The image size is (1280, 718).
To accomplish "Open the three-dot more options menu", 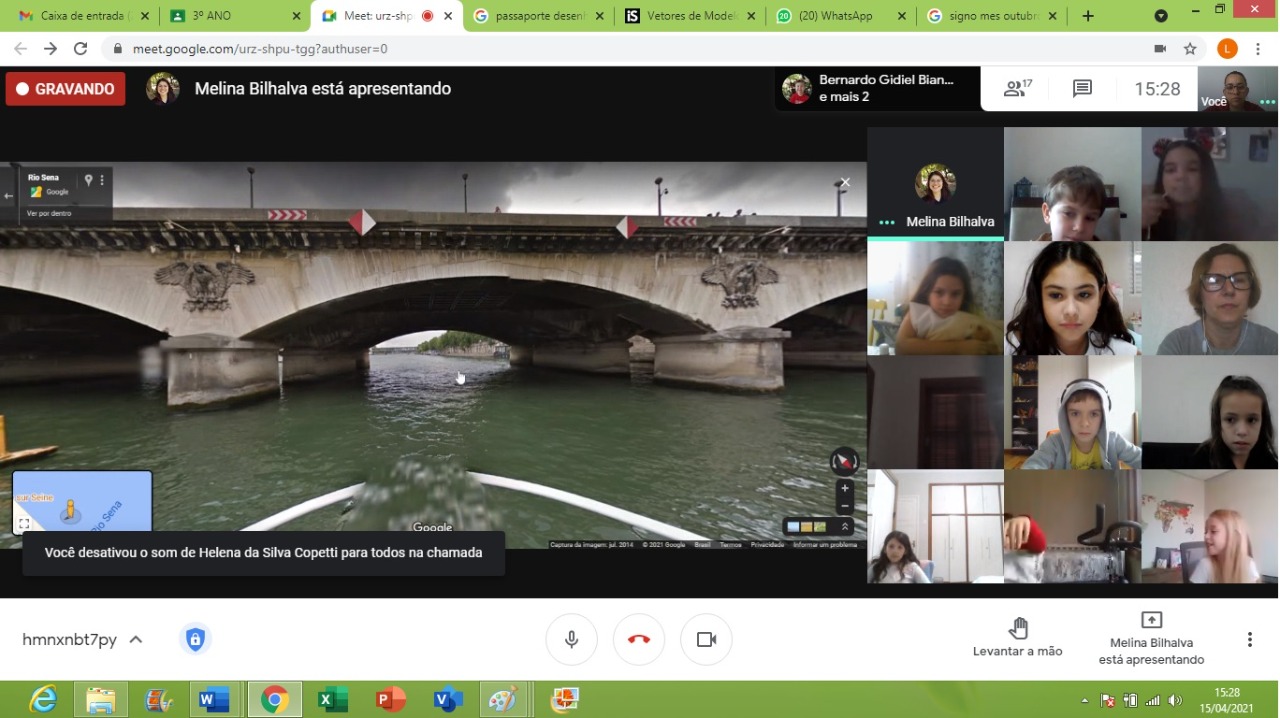I will pyautogui.click(x=1249, y=639).
